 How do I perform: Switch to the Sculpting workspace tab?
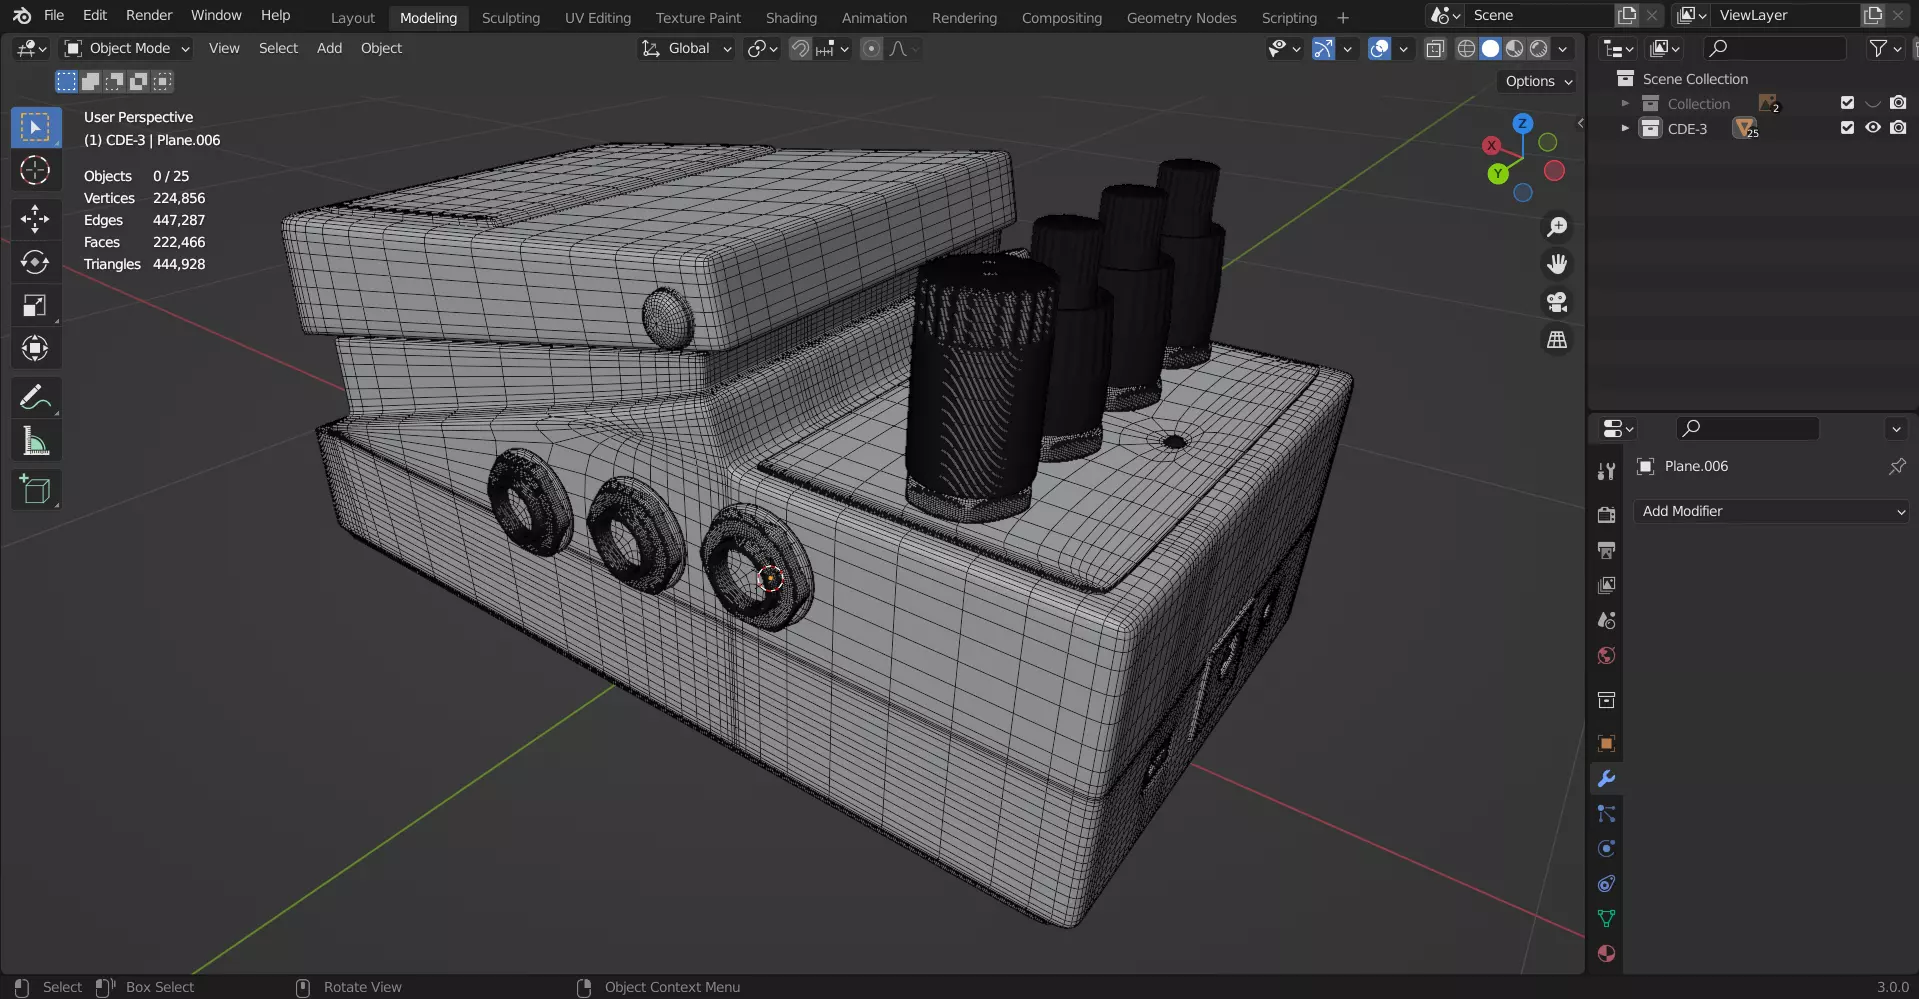[x=510, y=18]
